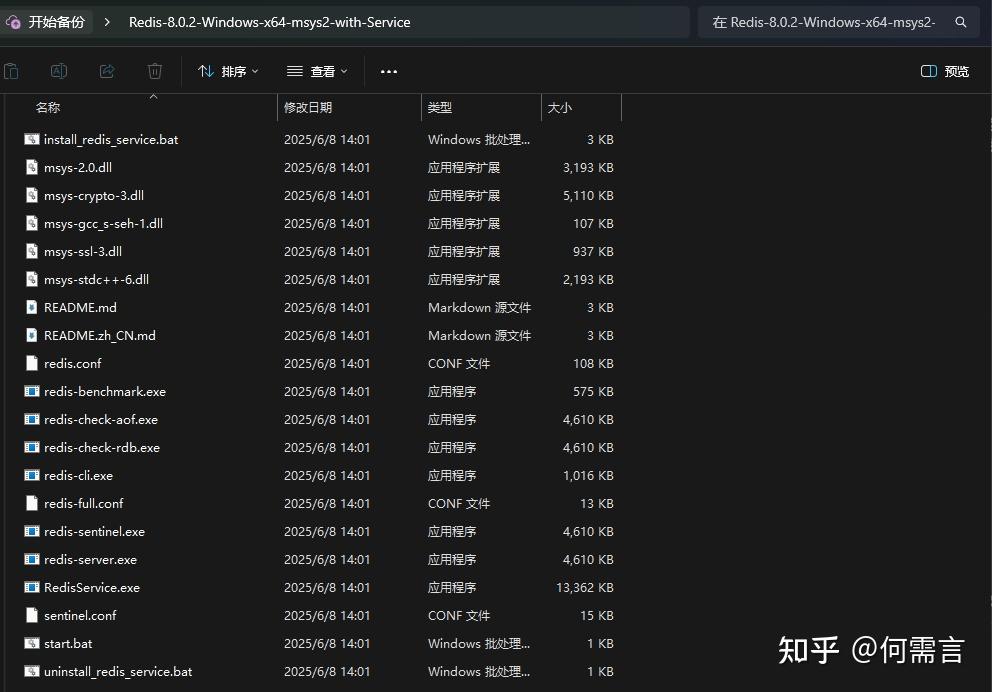Select the start.bat file

pyautogui.click(x=68, y=643)
